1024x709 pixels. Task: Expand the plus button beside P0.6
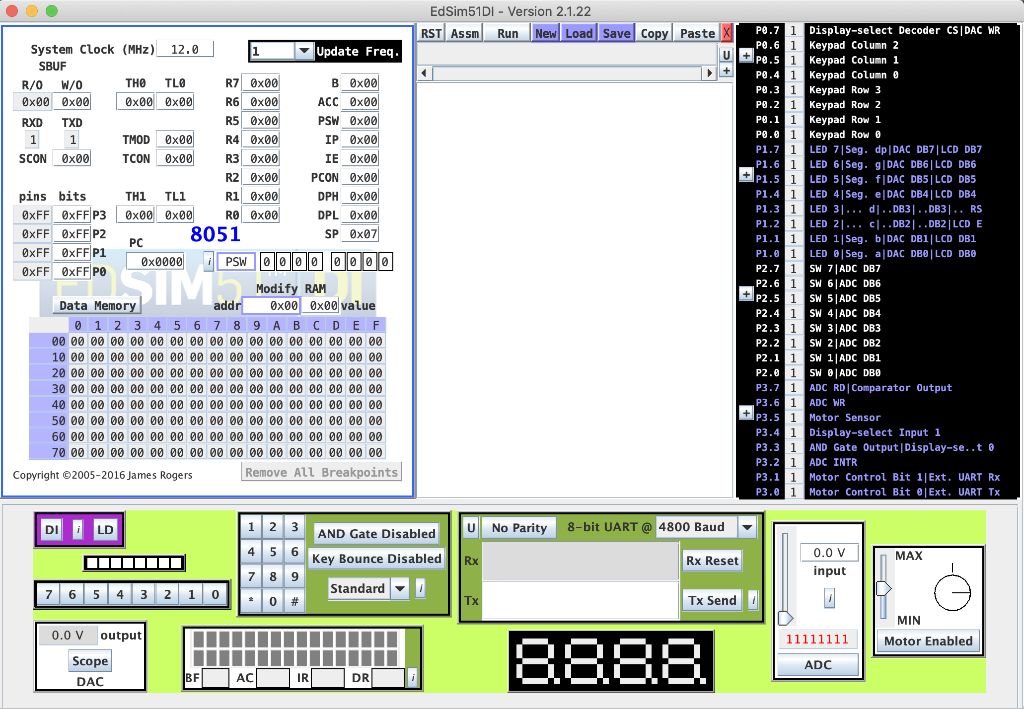(x=746, y=55)
